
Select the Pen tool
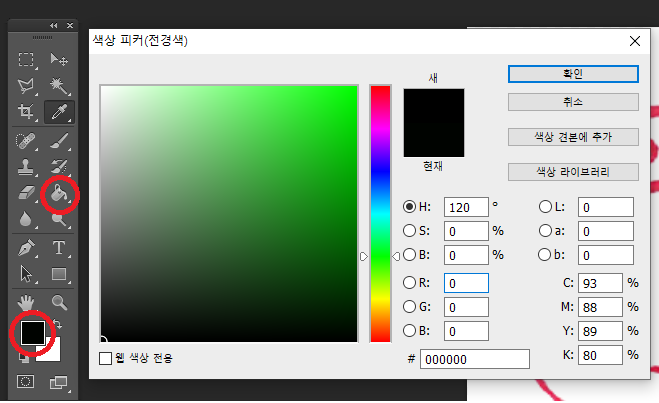point(26,248)
